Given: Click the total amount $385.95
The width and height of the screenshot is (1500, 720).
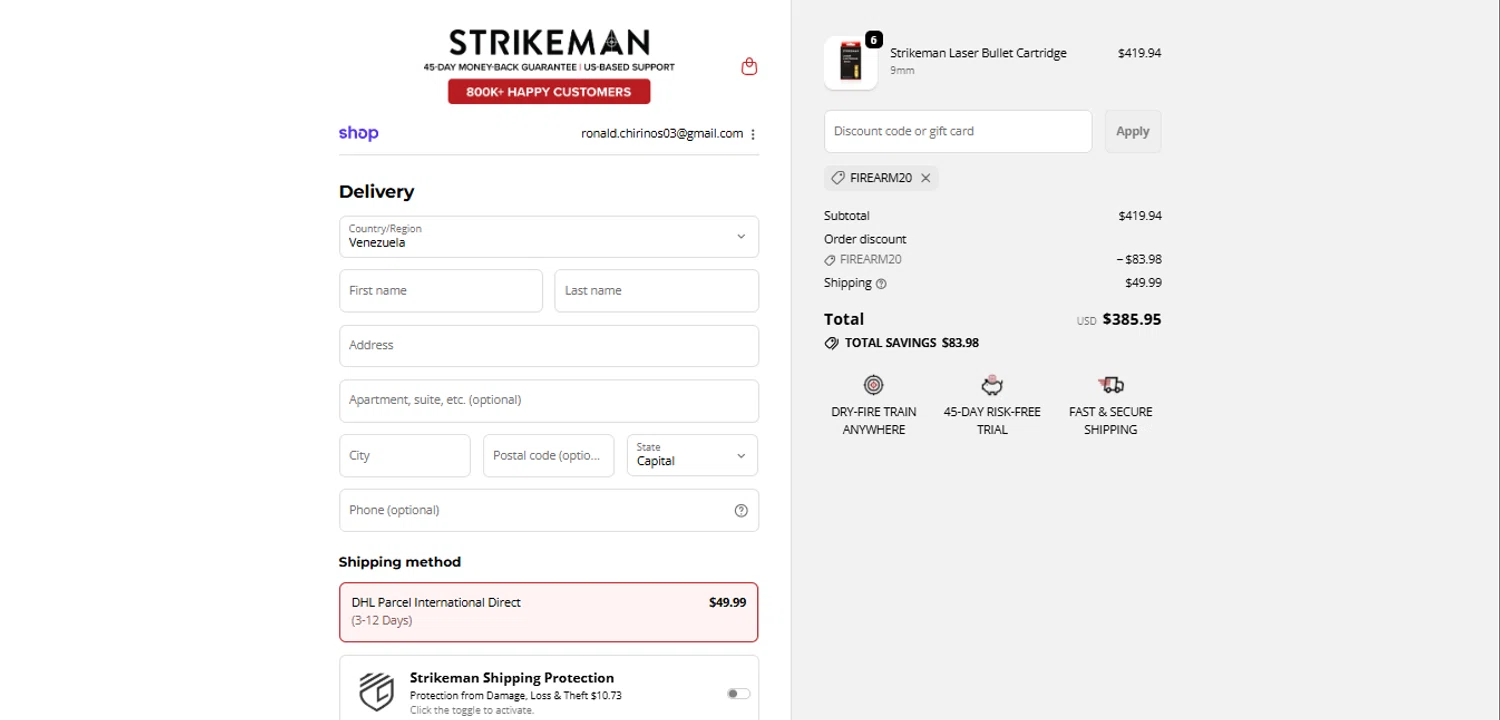Looking at the screenshot, I should coord(1132,320).
